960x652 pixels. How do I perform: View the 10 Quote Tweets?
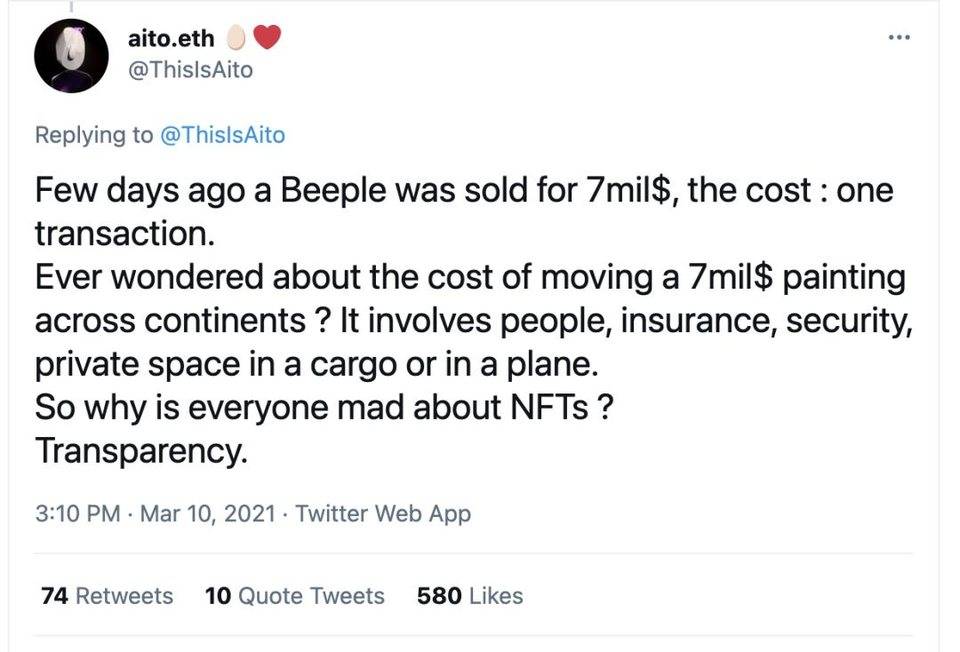[295, 595]
